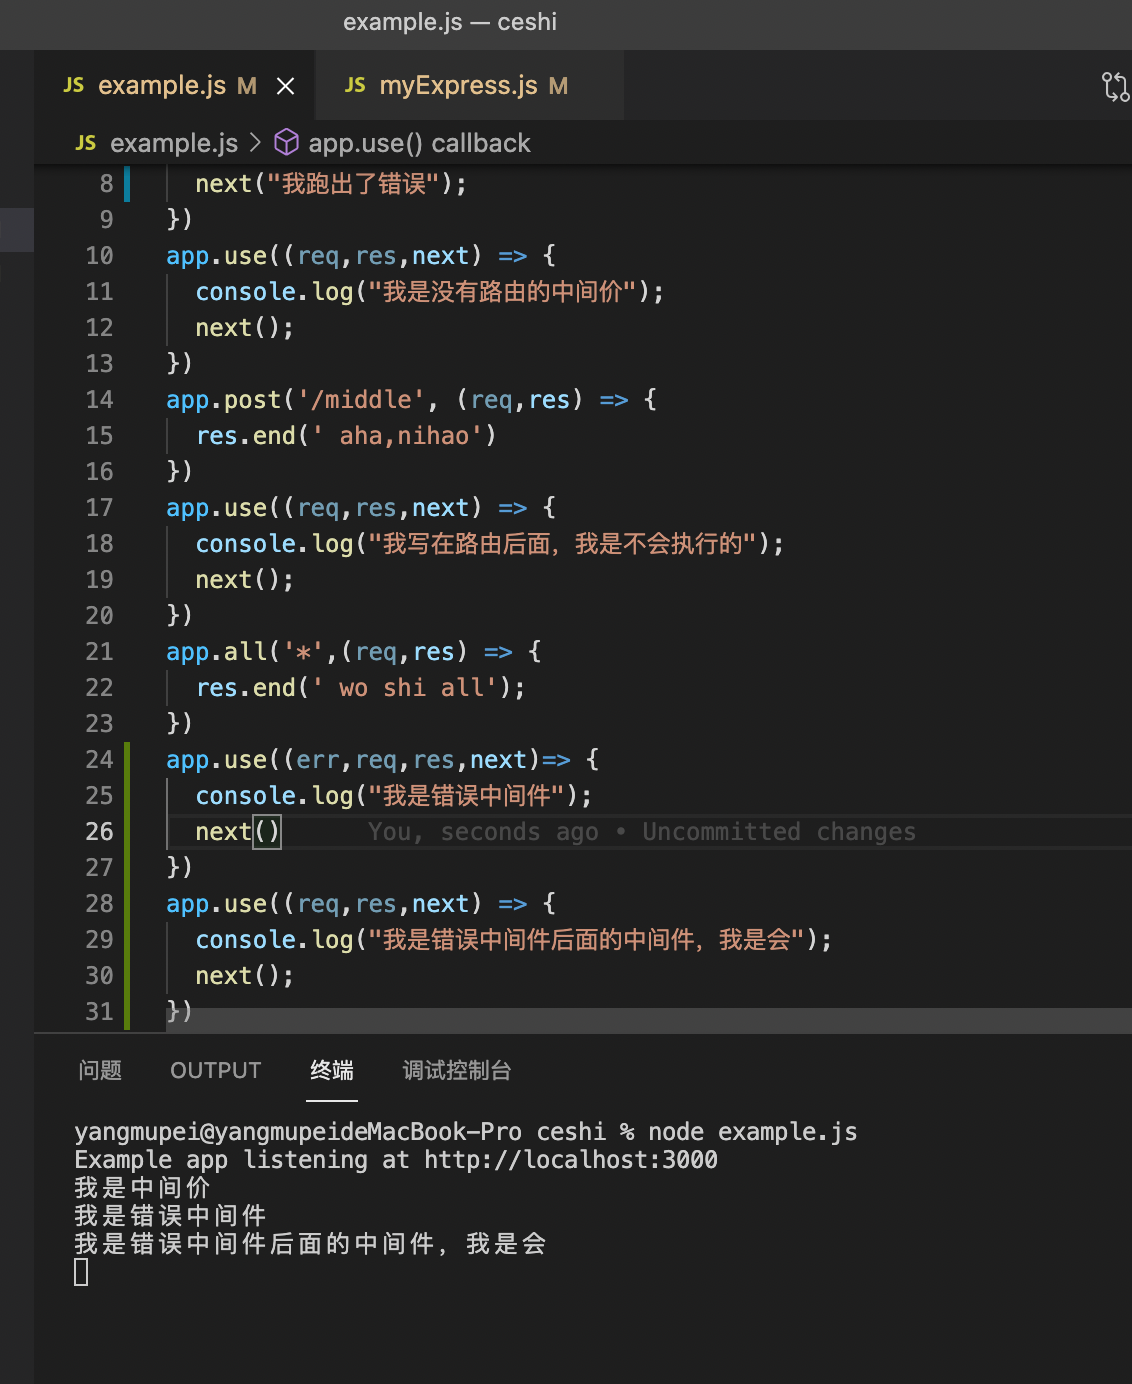Click the app.use() callback breadcrumb

pos(419,143)
